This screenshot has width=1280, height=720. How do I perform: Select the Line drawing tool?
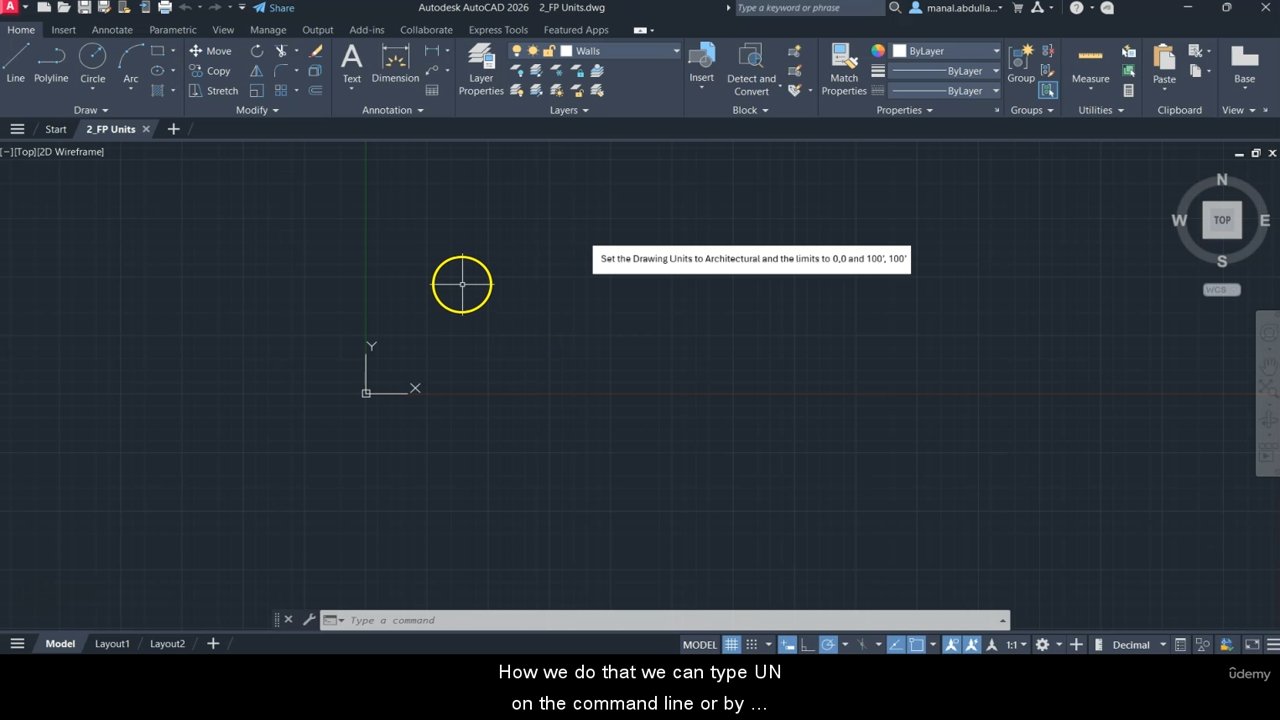(x=16, y=62)
